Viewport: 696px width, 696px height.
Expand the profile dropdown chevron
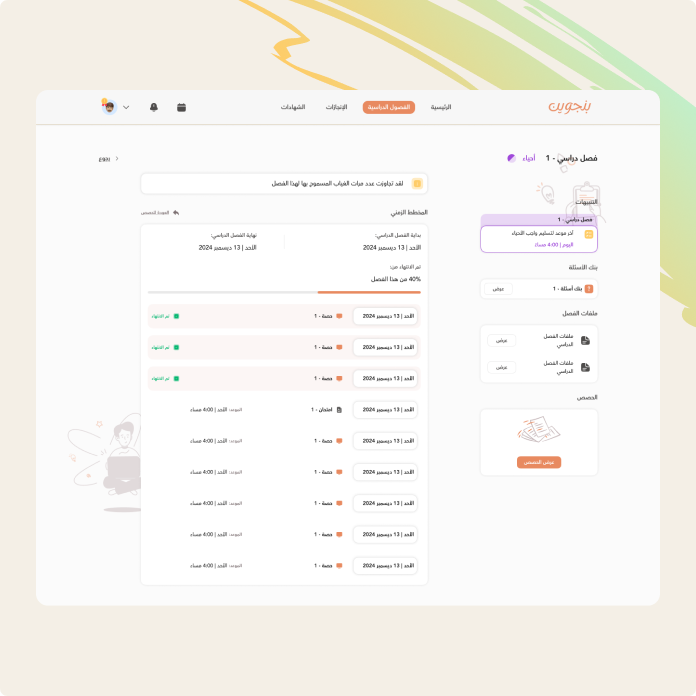pyautogui.click(x=126, y=107)
